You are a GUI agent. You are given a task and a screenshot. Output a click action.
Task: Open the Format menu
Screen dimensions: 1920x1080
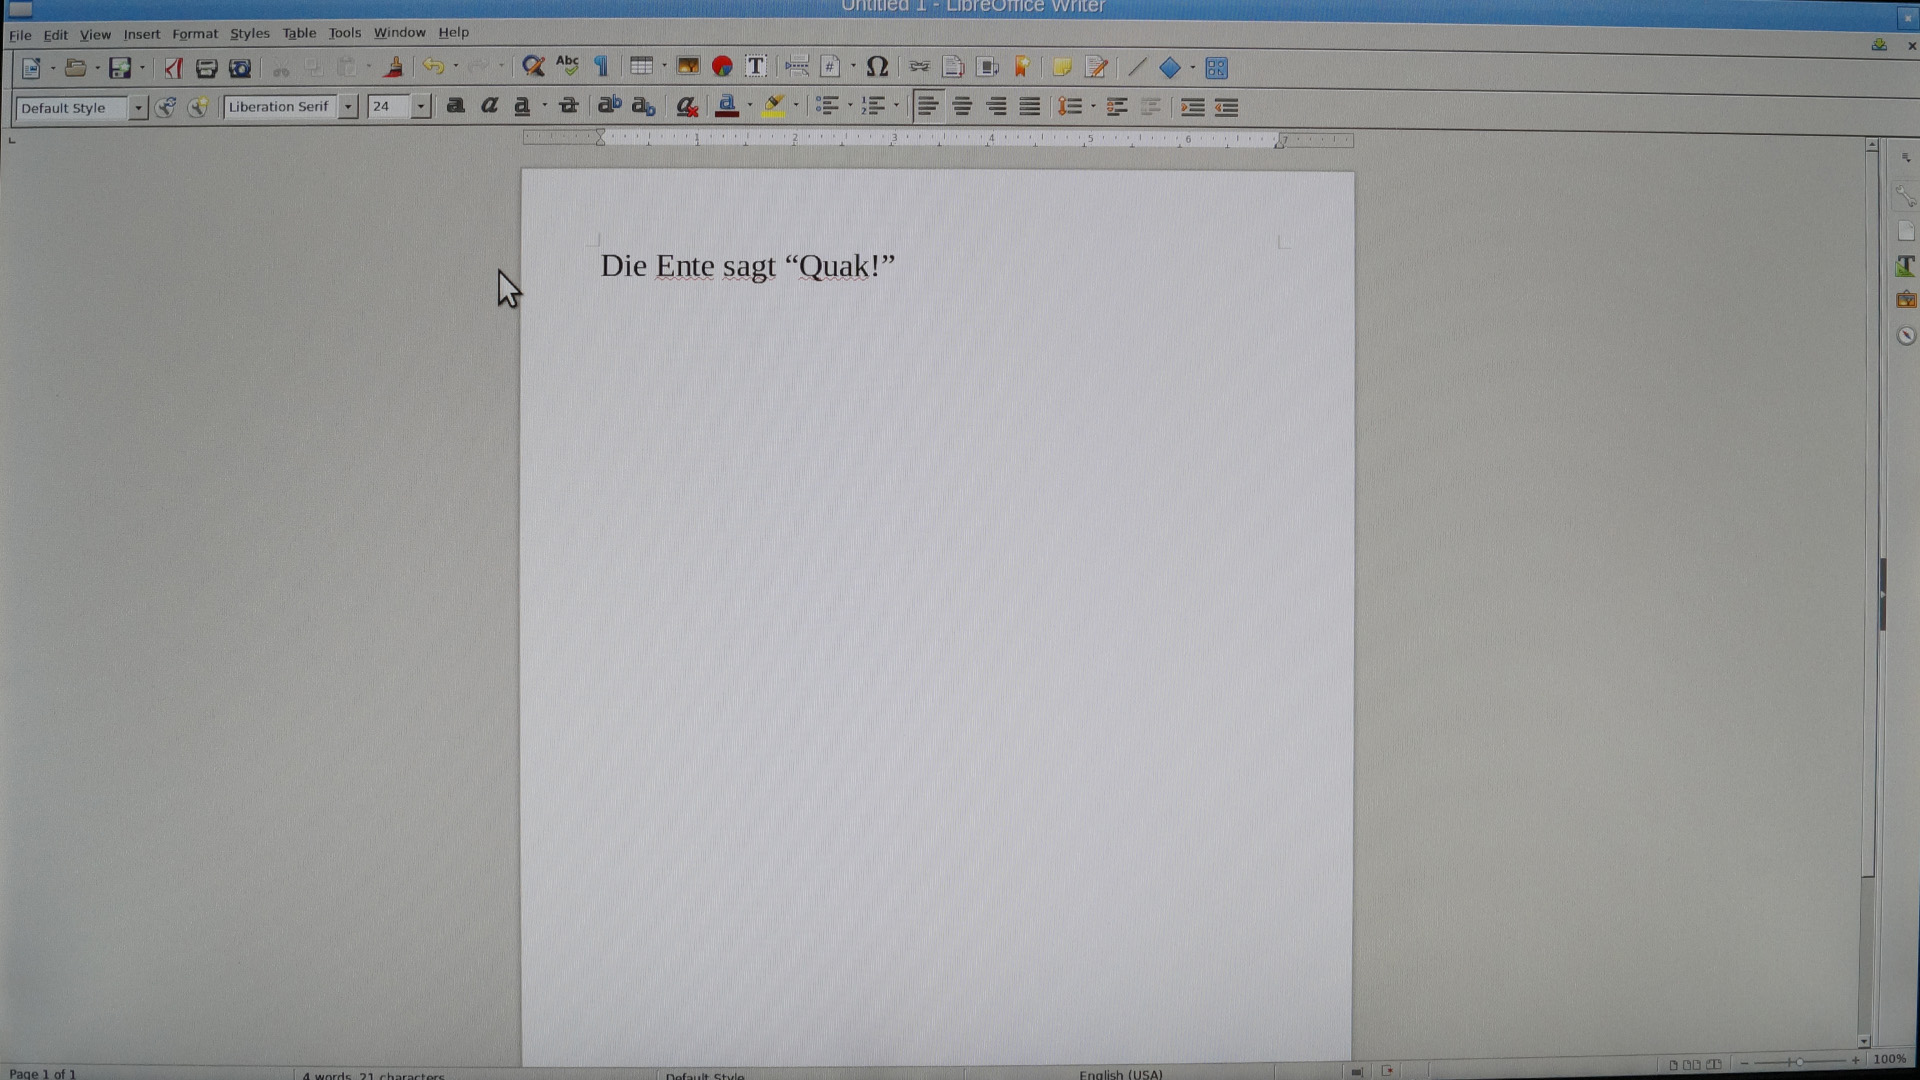(194, 34)
